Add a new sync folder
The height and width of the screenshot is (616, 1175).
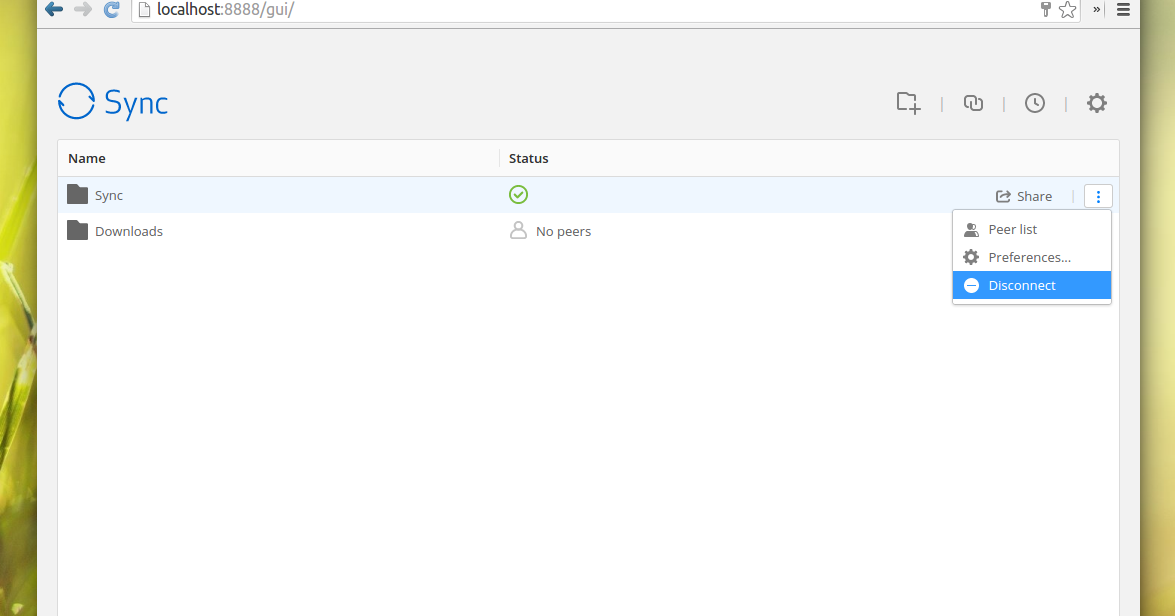click(907, 103)
